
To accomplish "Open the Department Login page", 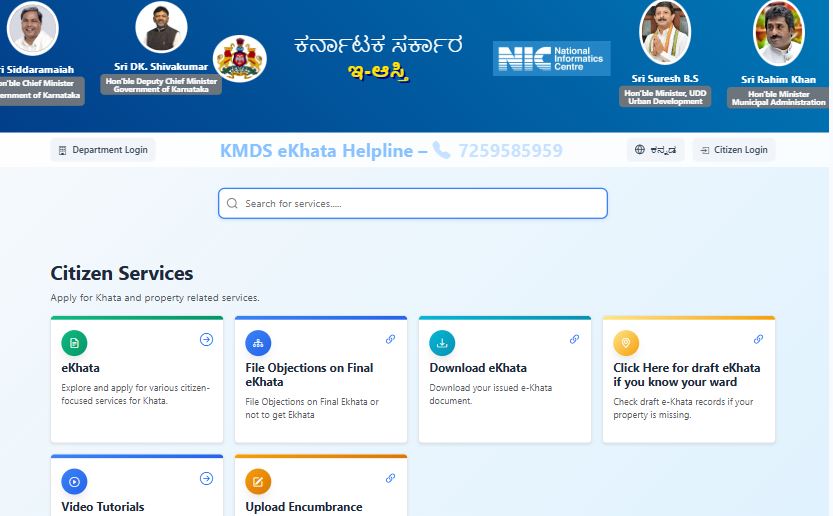I will pos(103,150).
